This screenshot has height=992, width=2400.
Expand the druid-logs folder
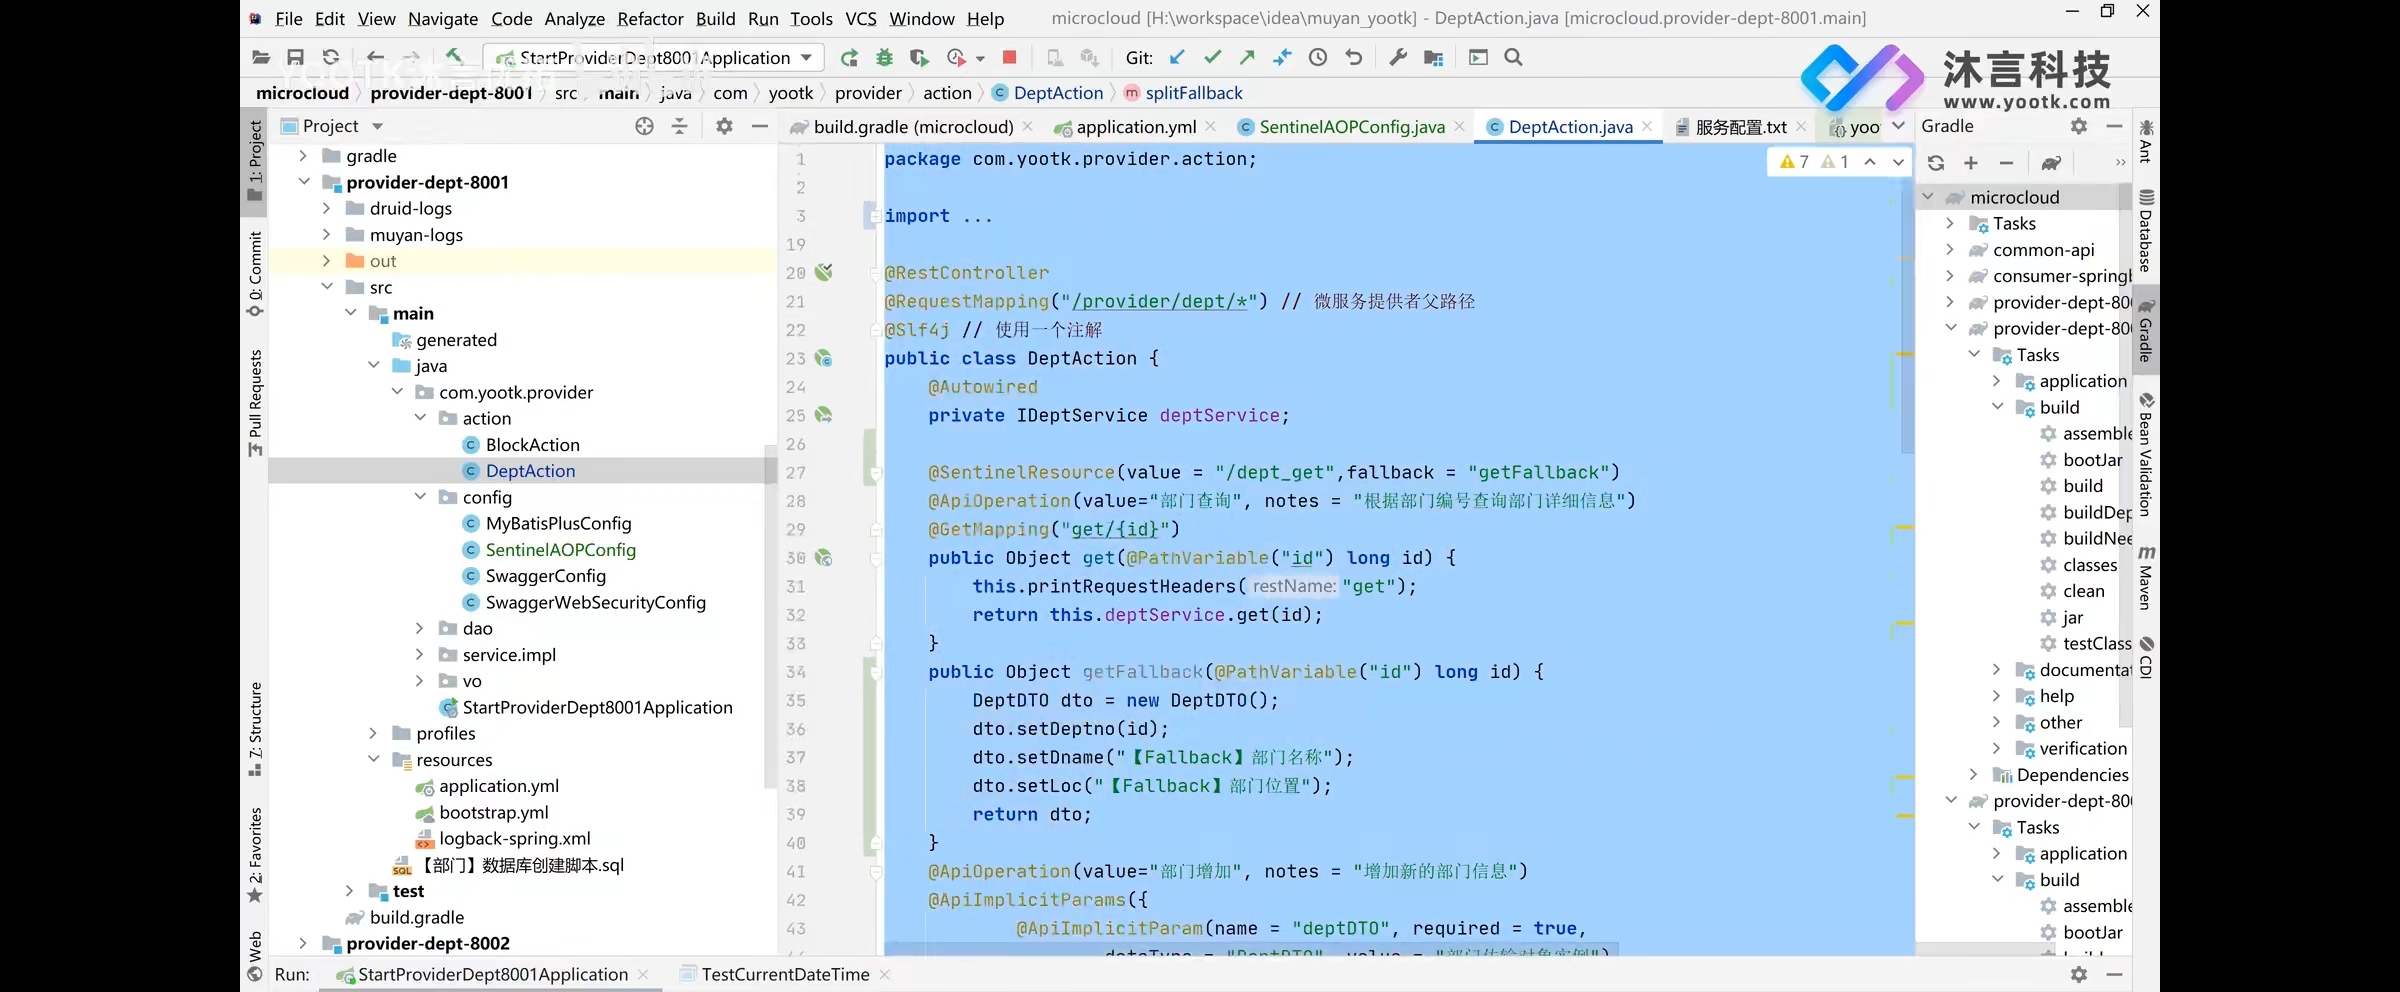pos(326,208)
